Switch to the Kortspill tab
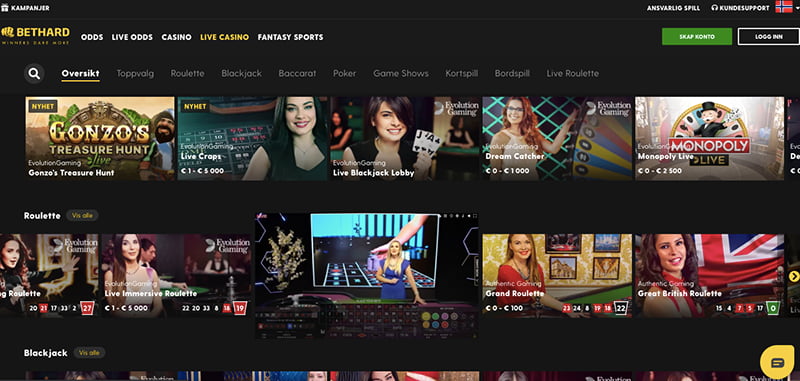Image resolution: width=800 pixels, height=381 pixels. (x=462, y=73)
